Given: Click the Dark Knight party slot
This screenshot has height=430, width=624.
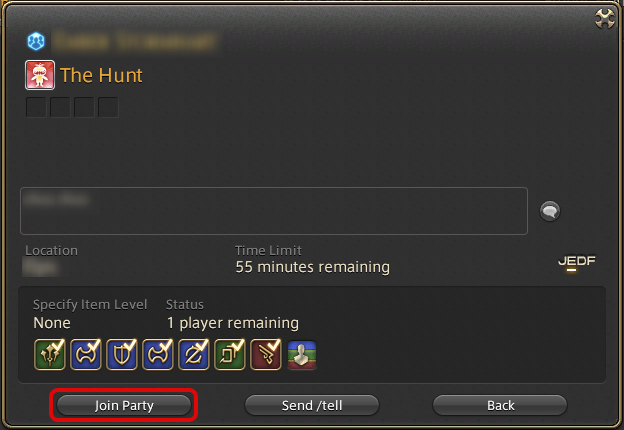Looking at the screenshot, I should 194,354.
